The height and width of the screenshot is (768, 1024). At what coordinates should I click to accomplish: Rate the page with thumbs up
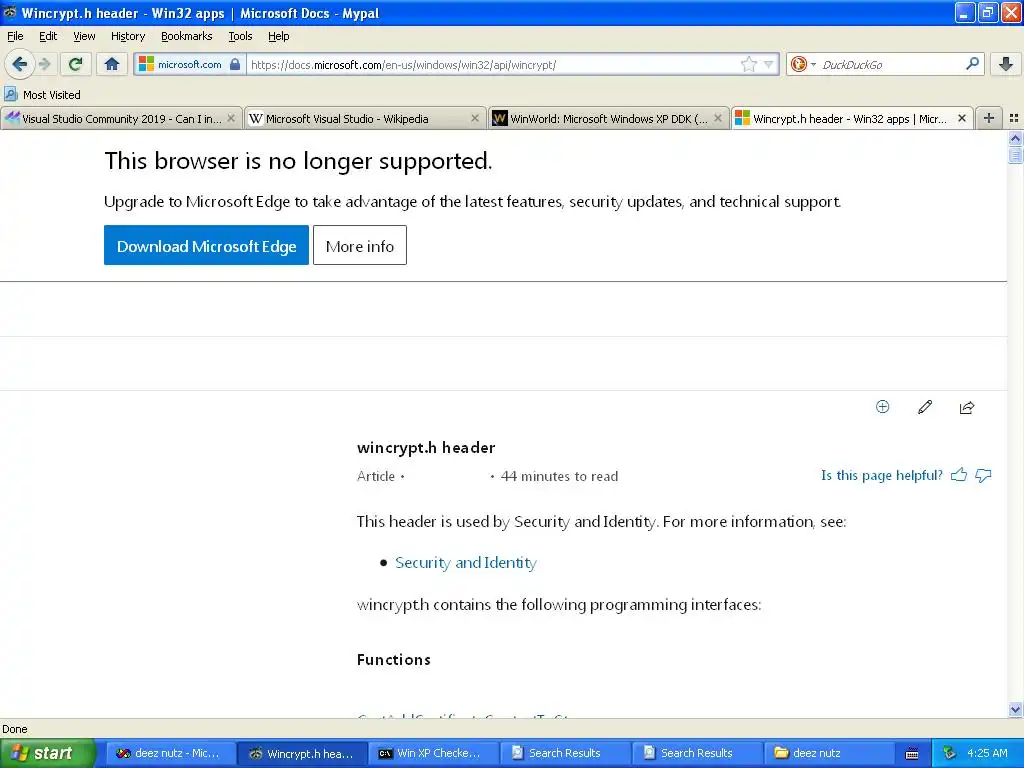[959, 475]
